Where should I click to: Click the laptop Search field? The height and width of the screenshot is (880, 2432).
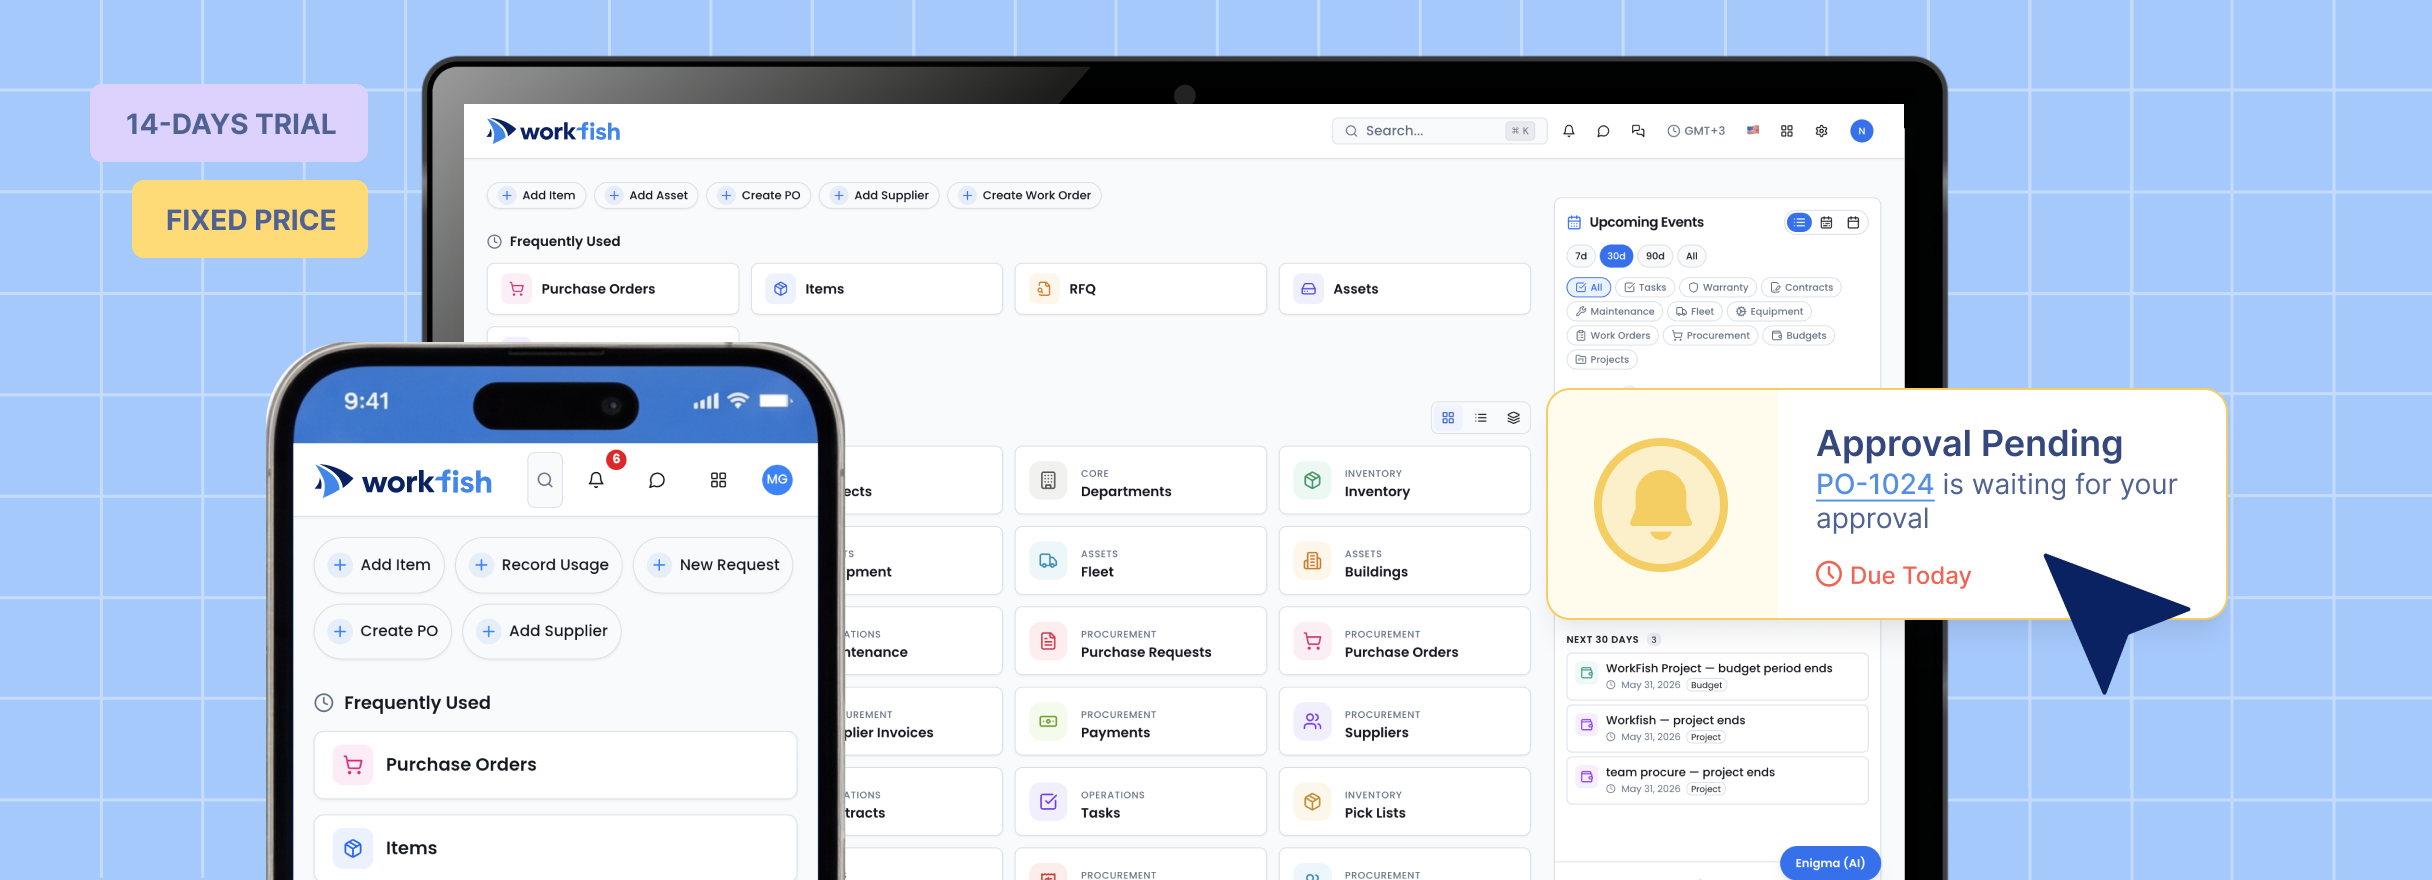tap(1439, 131)
